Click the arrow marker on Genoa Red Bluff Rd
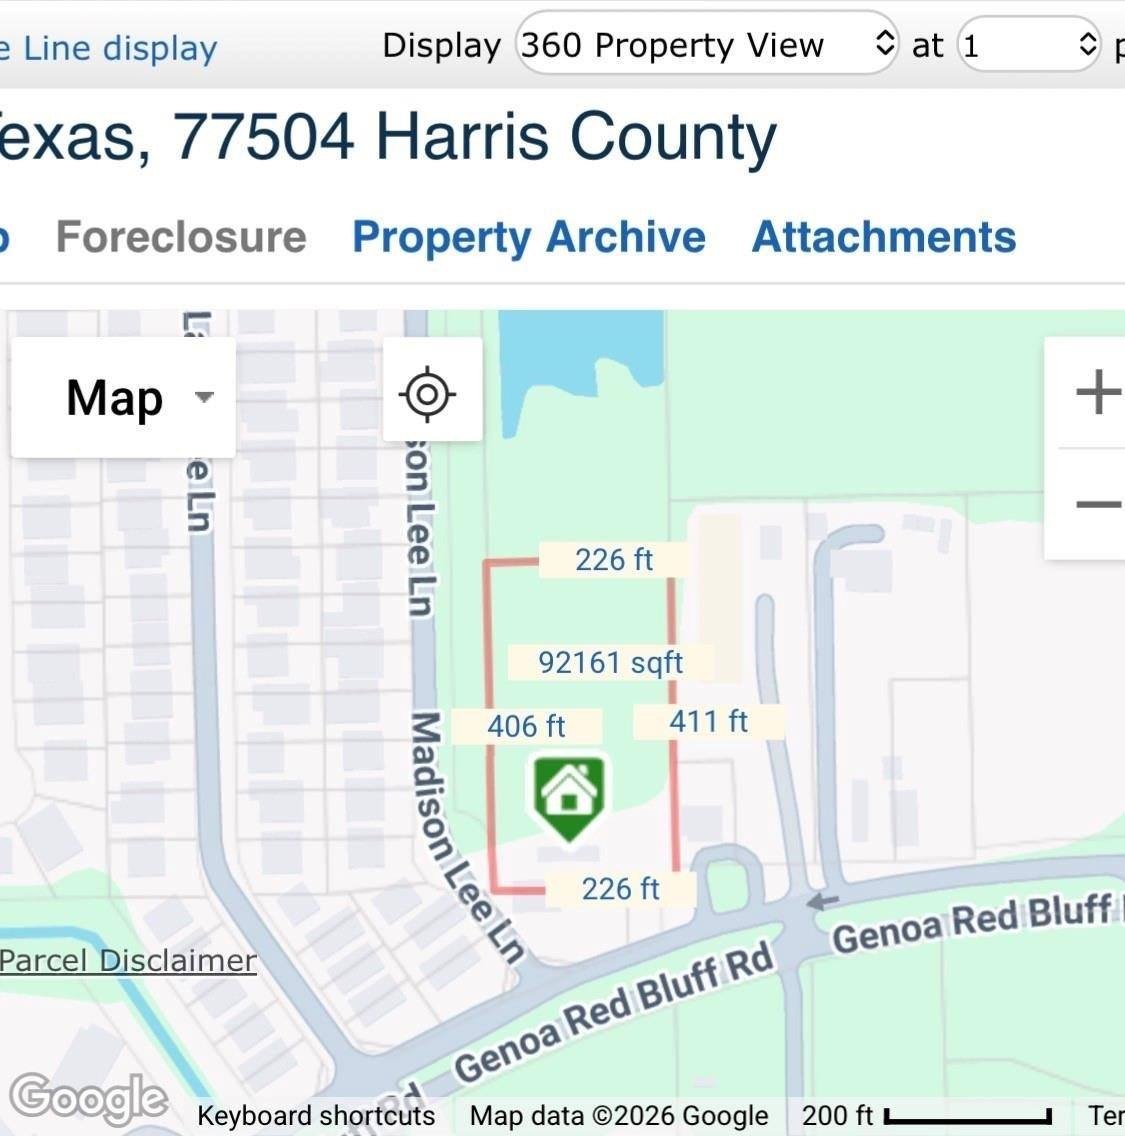 821,902
